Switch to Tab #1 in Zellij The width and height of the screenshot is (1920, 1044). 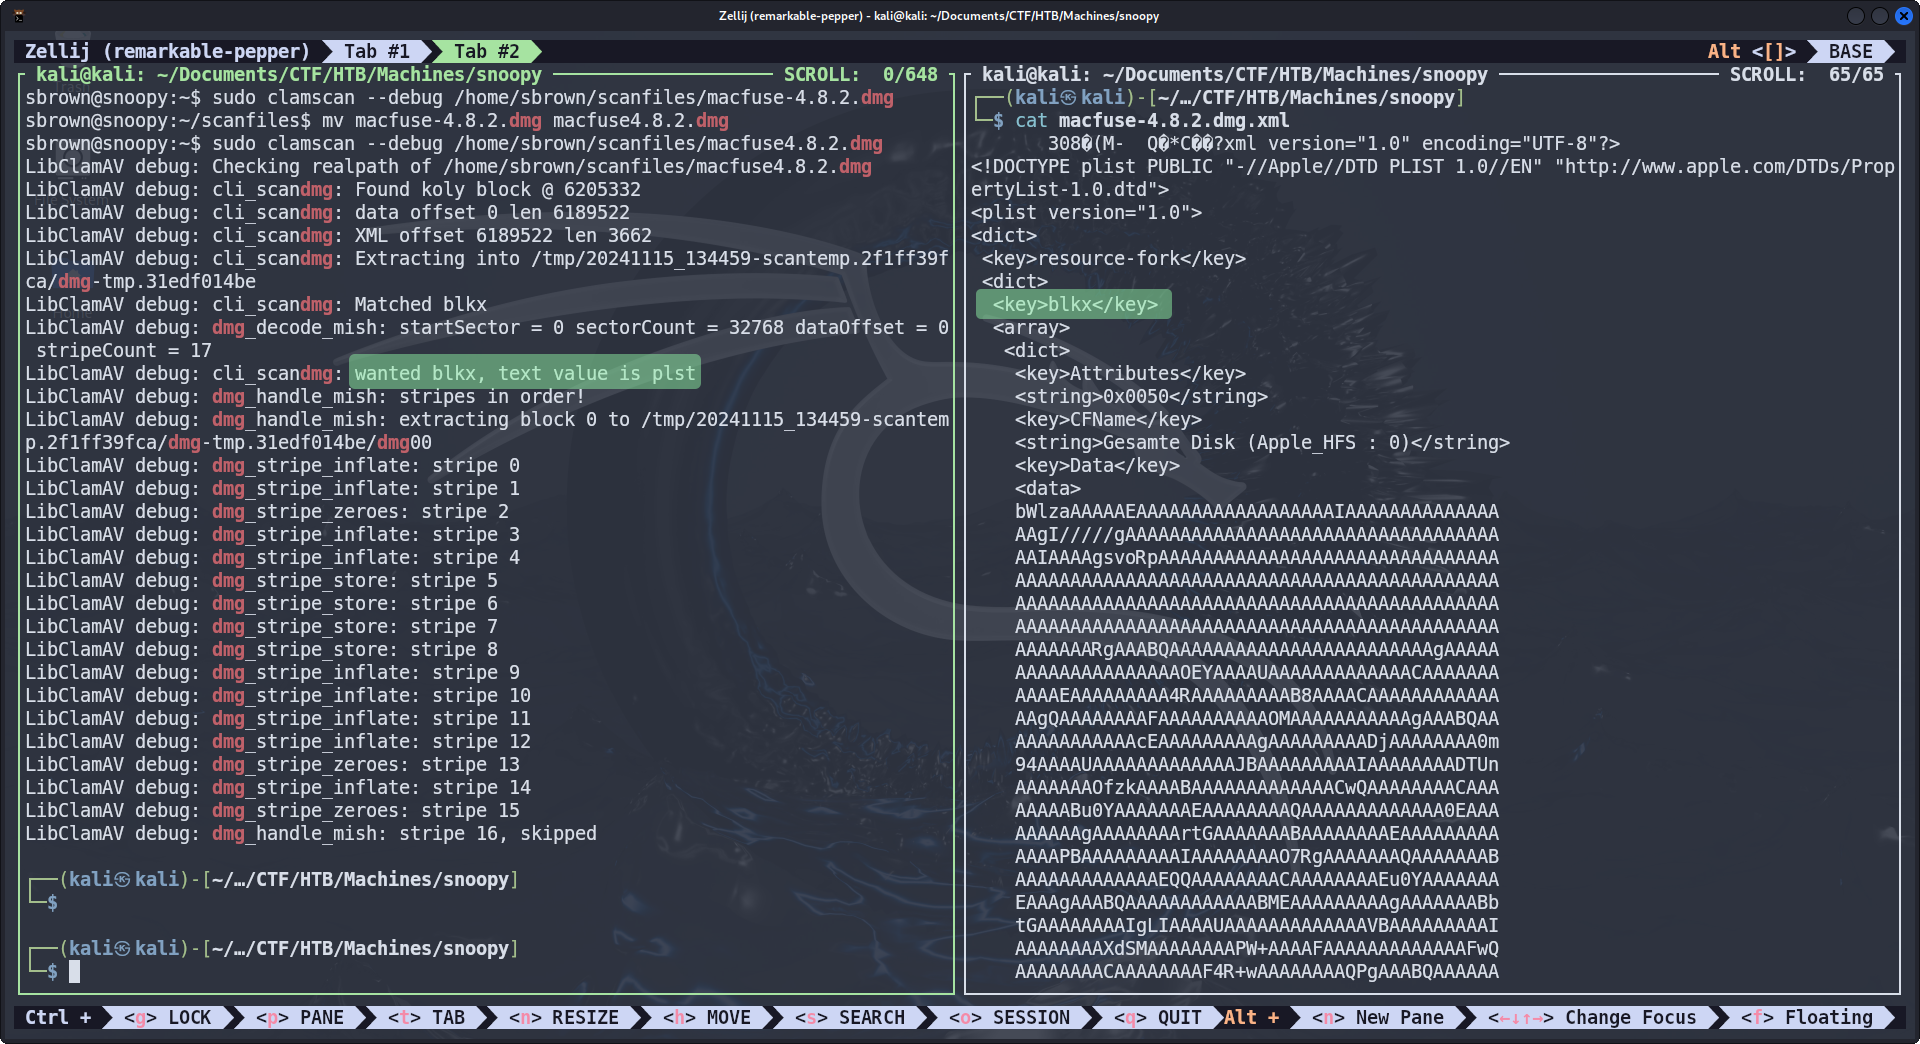(x=376, y=51)
